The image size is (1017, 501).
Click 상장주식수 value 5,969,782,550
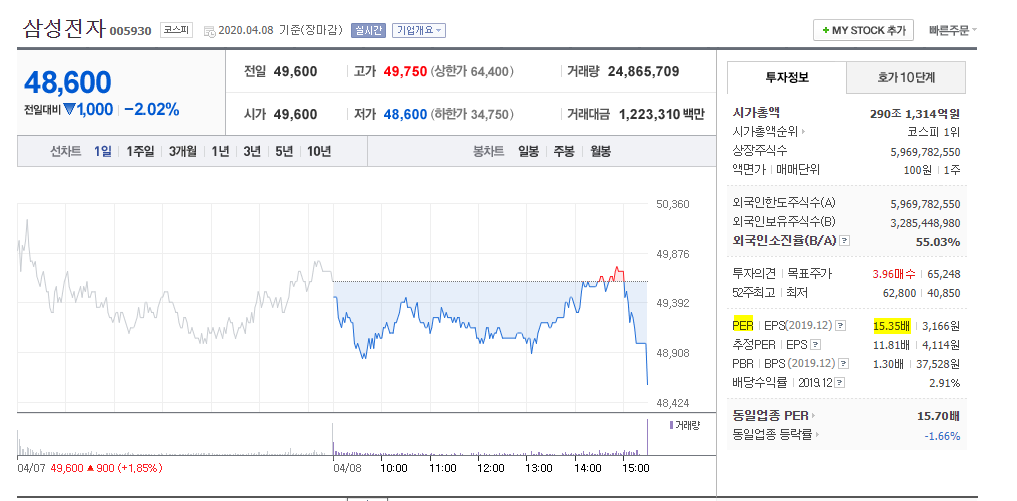coord(926,152)
